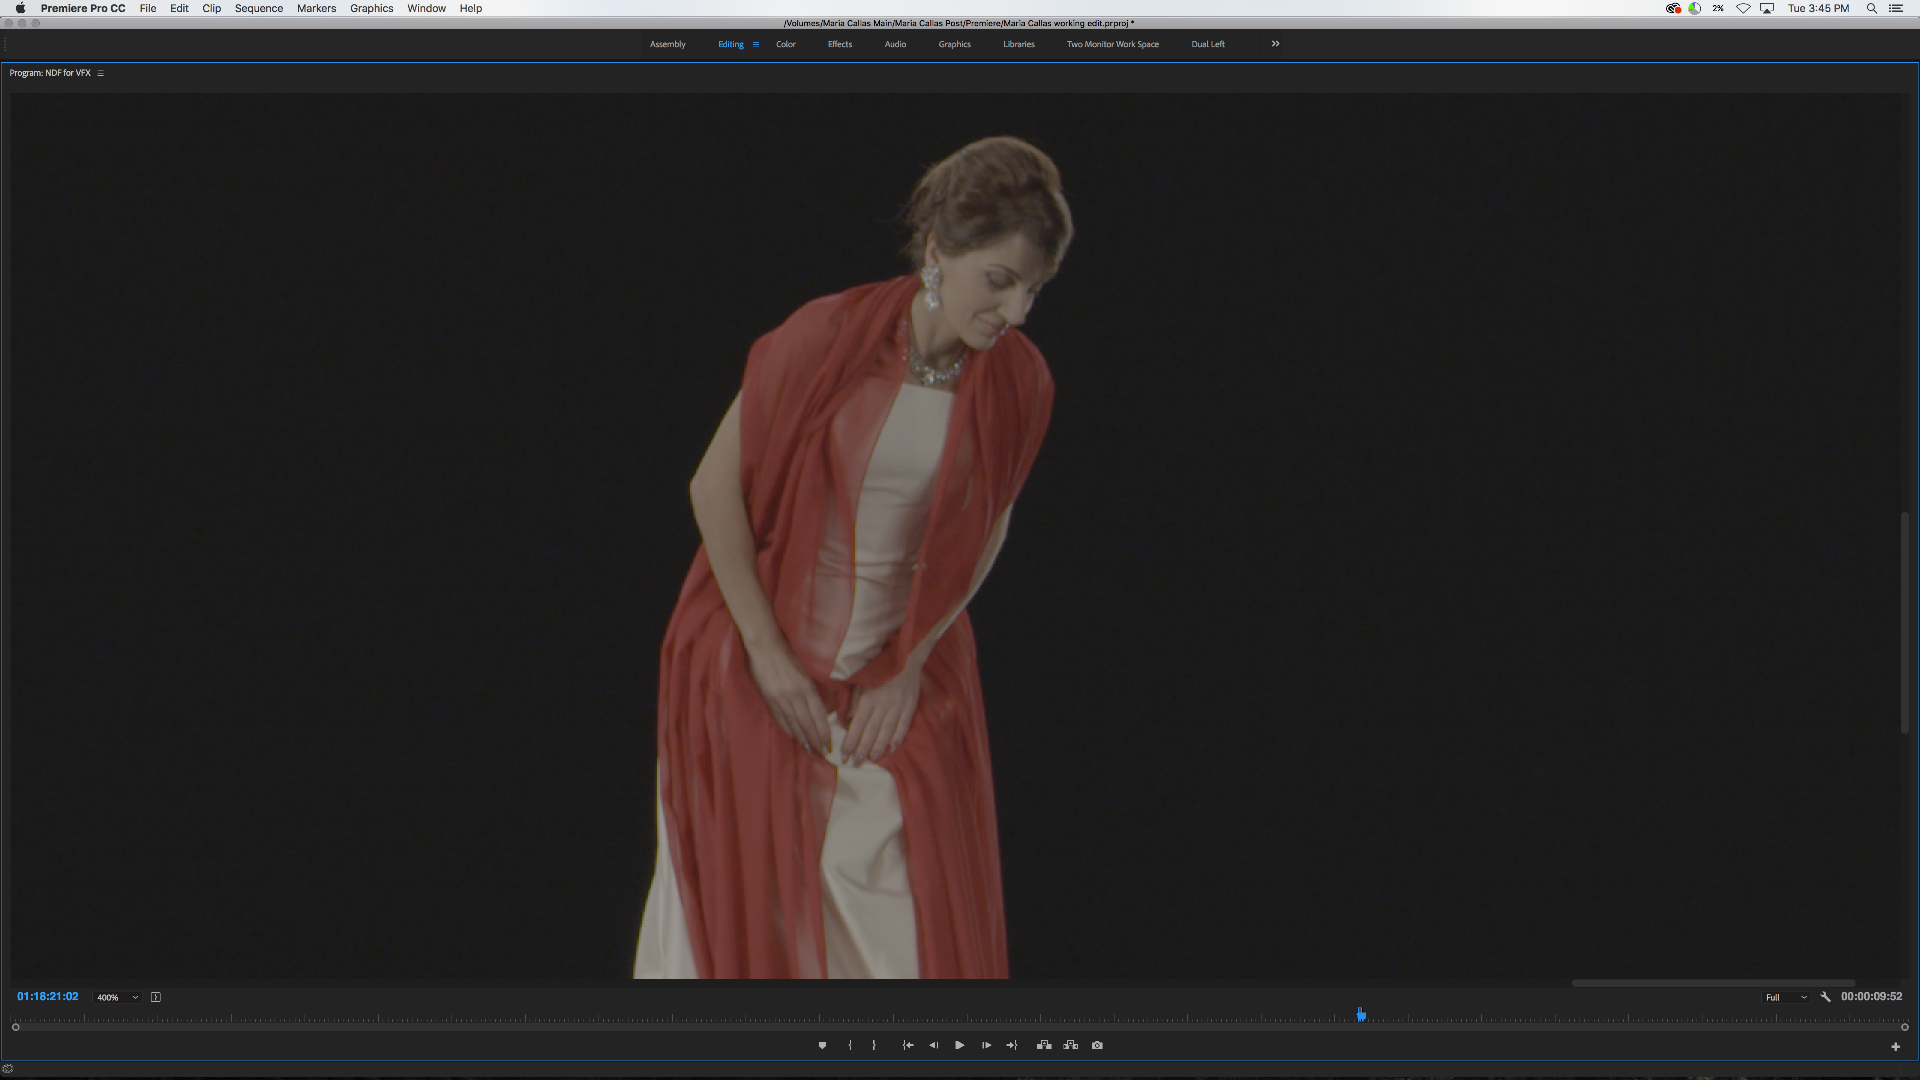Open the File menu

click(148, 8)
